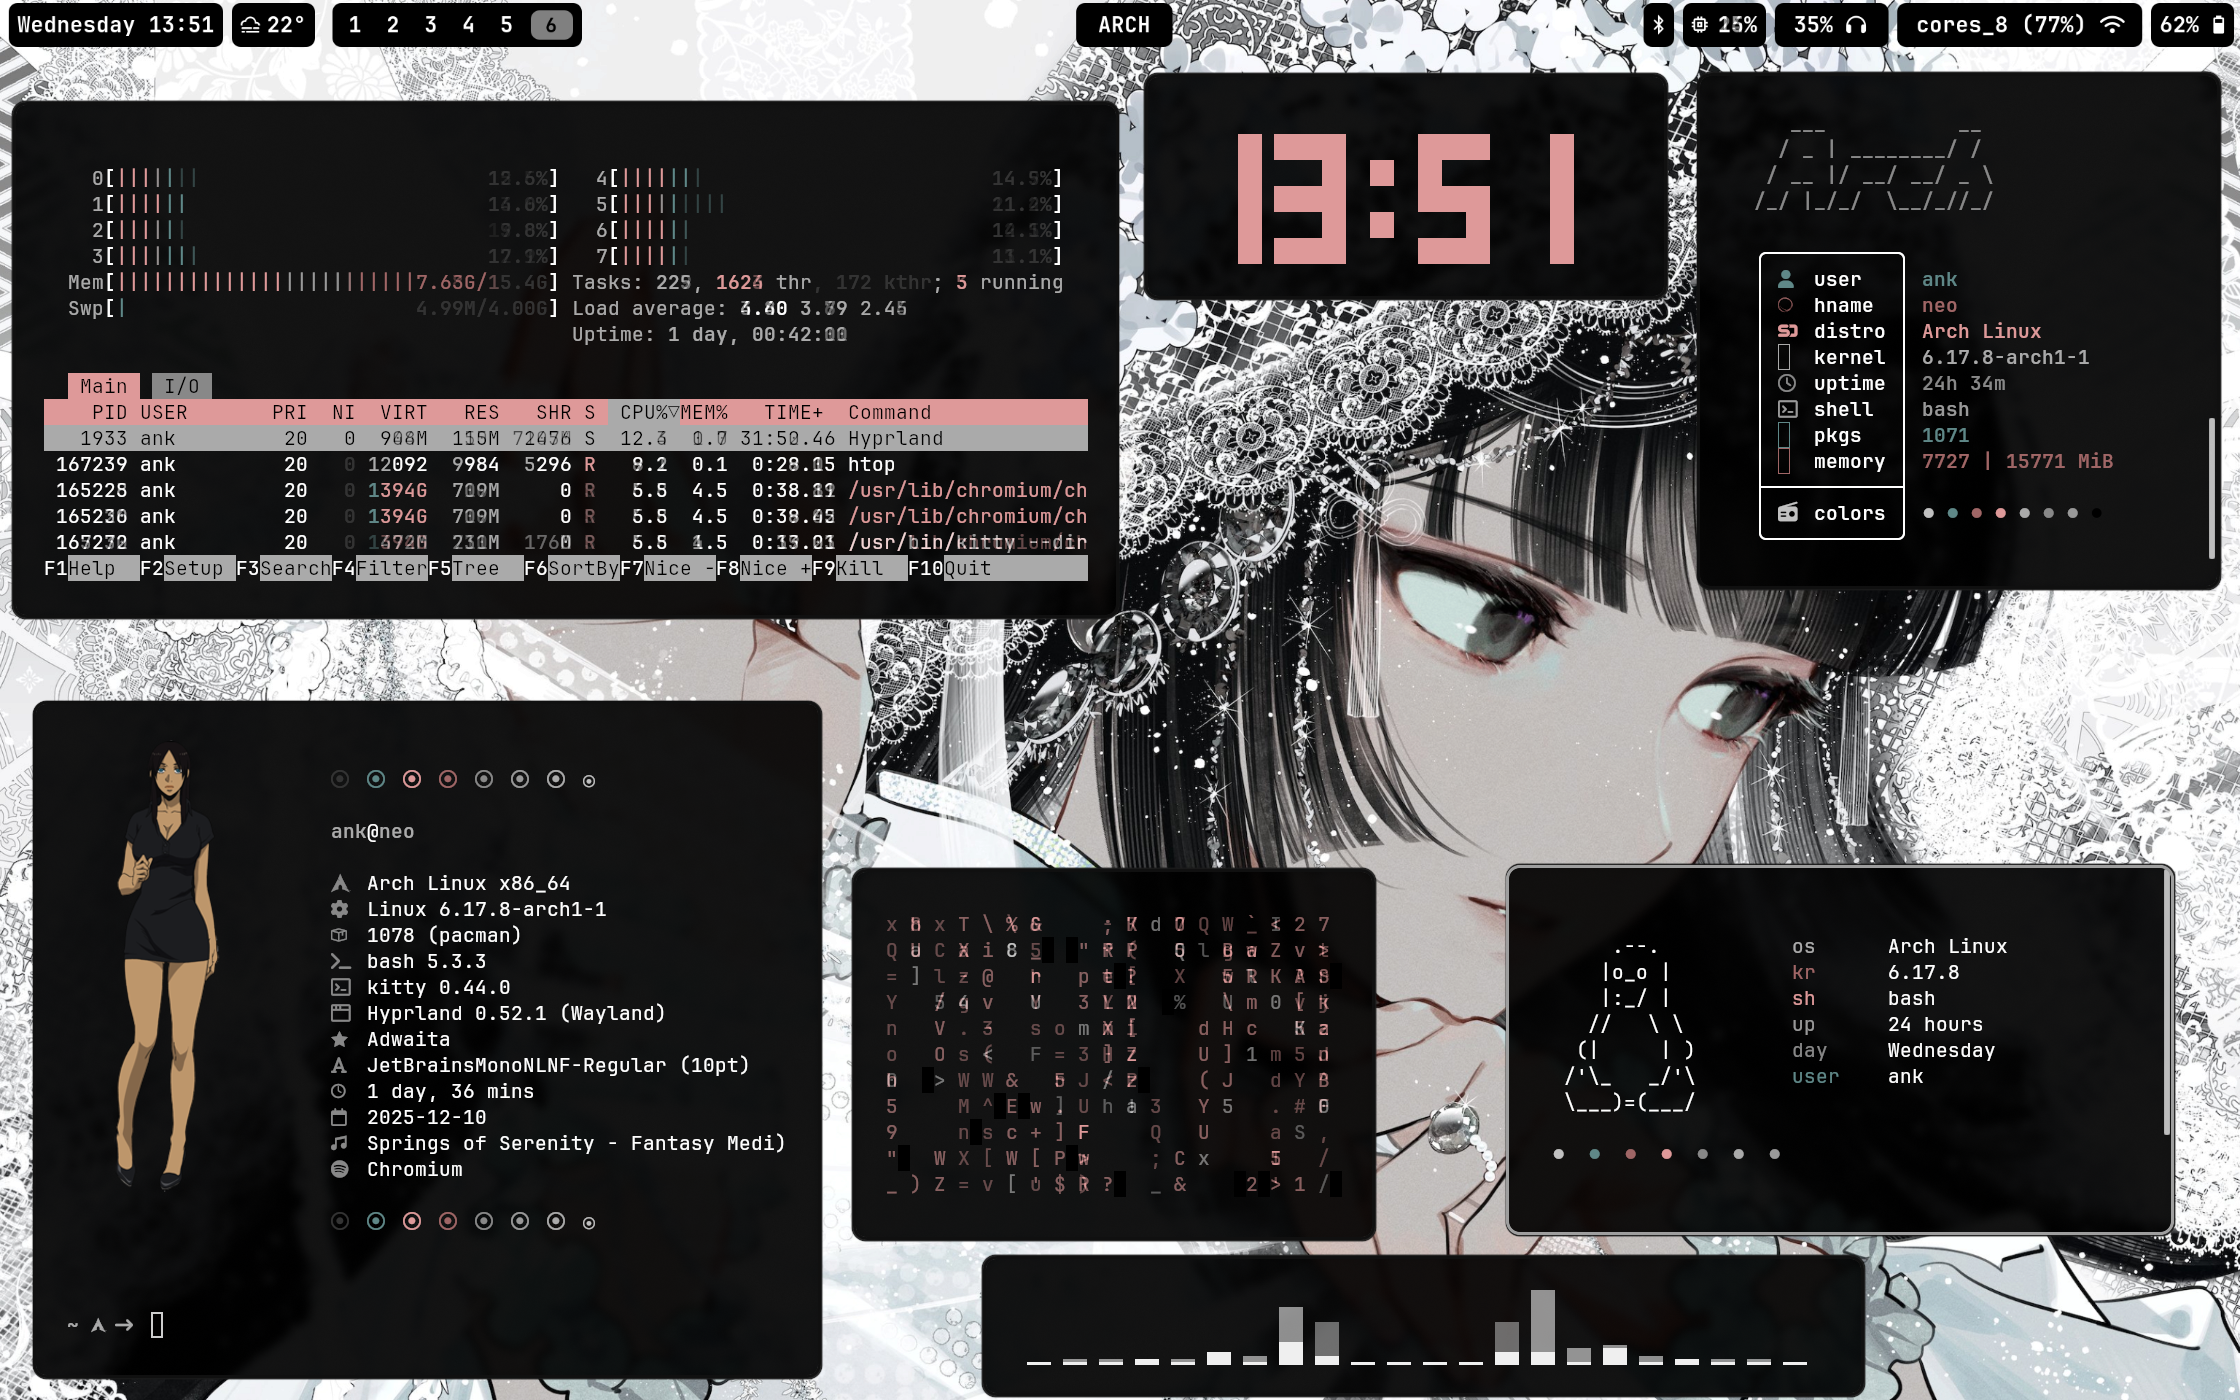Switch to workspace 3

coord(430,25)
